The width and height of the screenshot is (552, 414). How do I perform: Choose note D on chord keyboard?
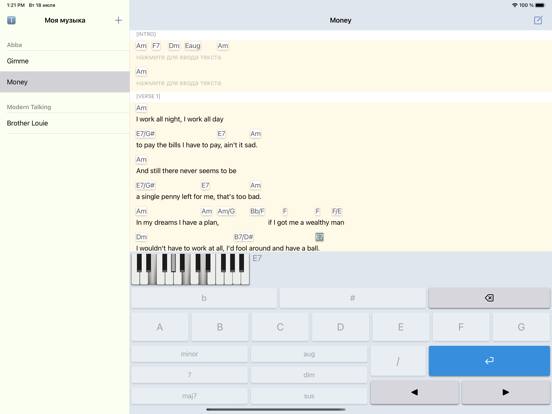point(340,327)
